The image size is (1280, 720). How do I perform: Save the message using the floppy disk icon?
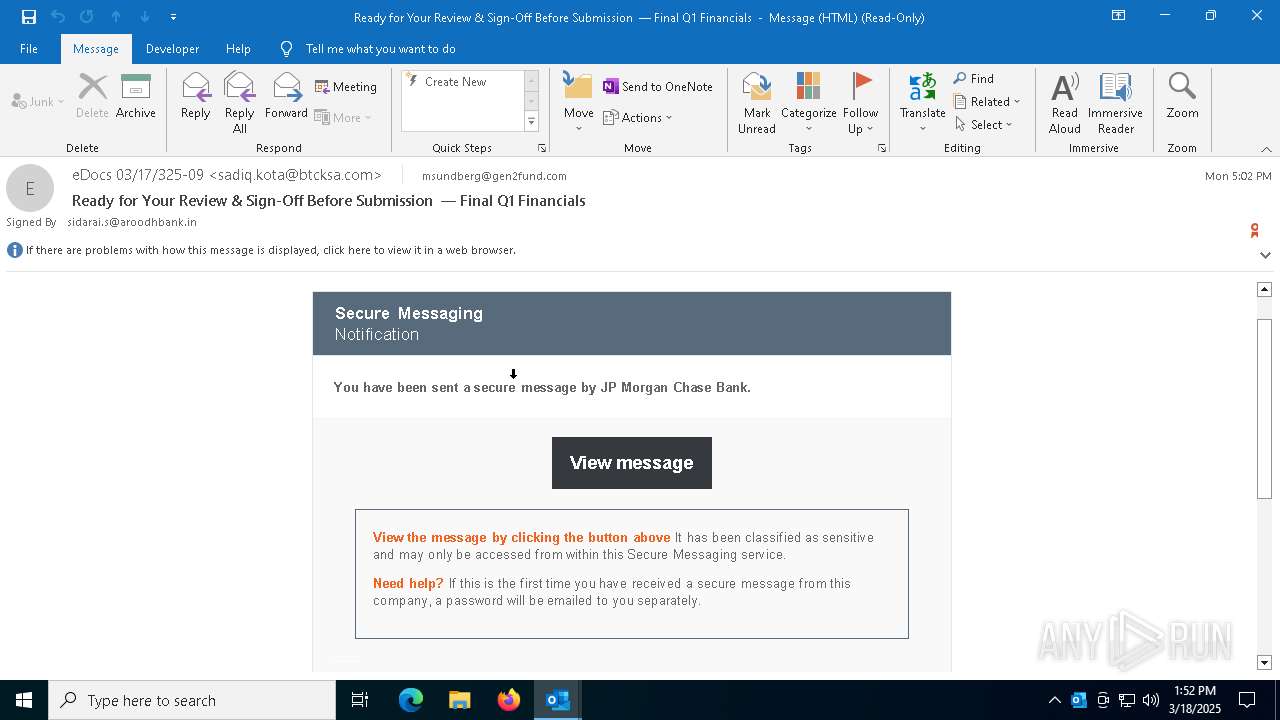pyautogui.click(x=29, y=17)
